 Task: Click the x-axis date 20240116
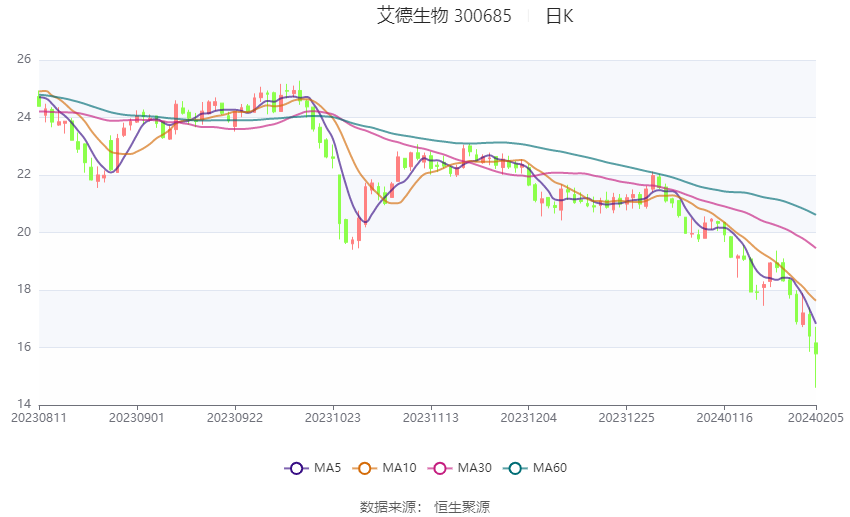point(724,418)
